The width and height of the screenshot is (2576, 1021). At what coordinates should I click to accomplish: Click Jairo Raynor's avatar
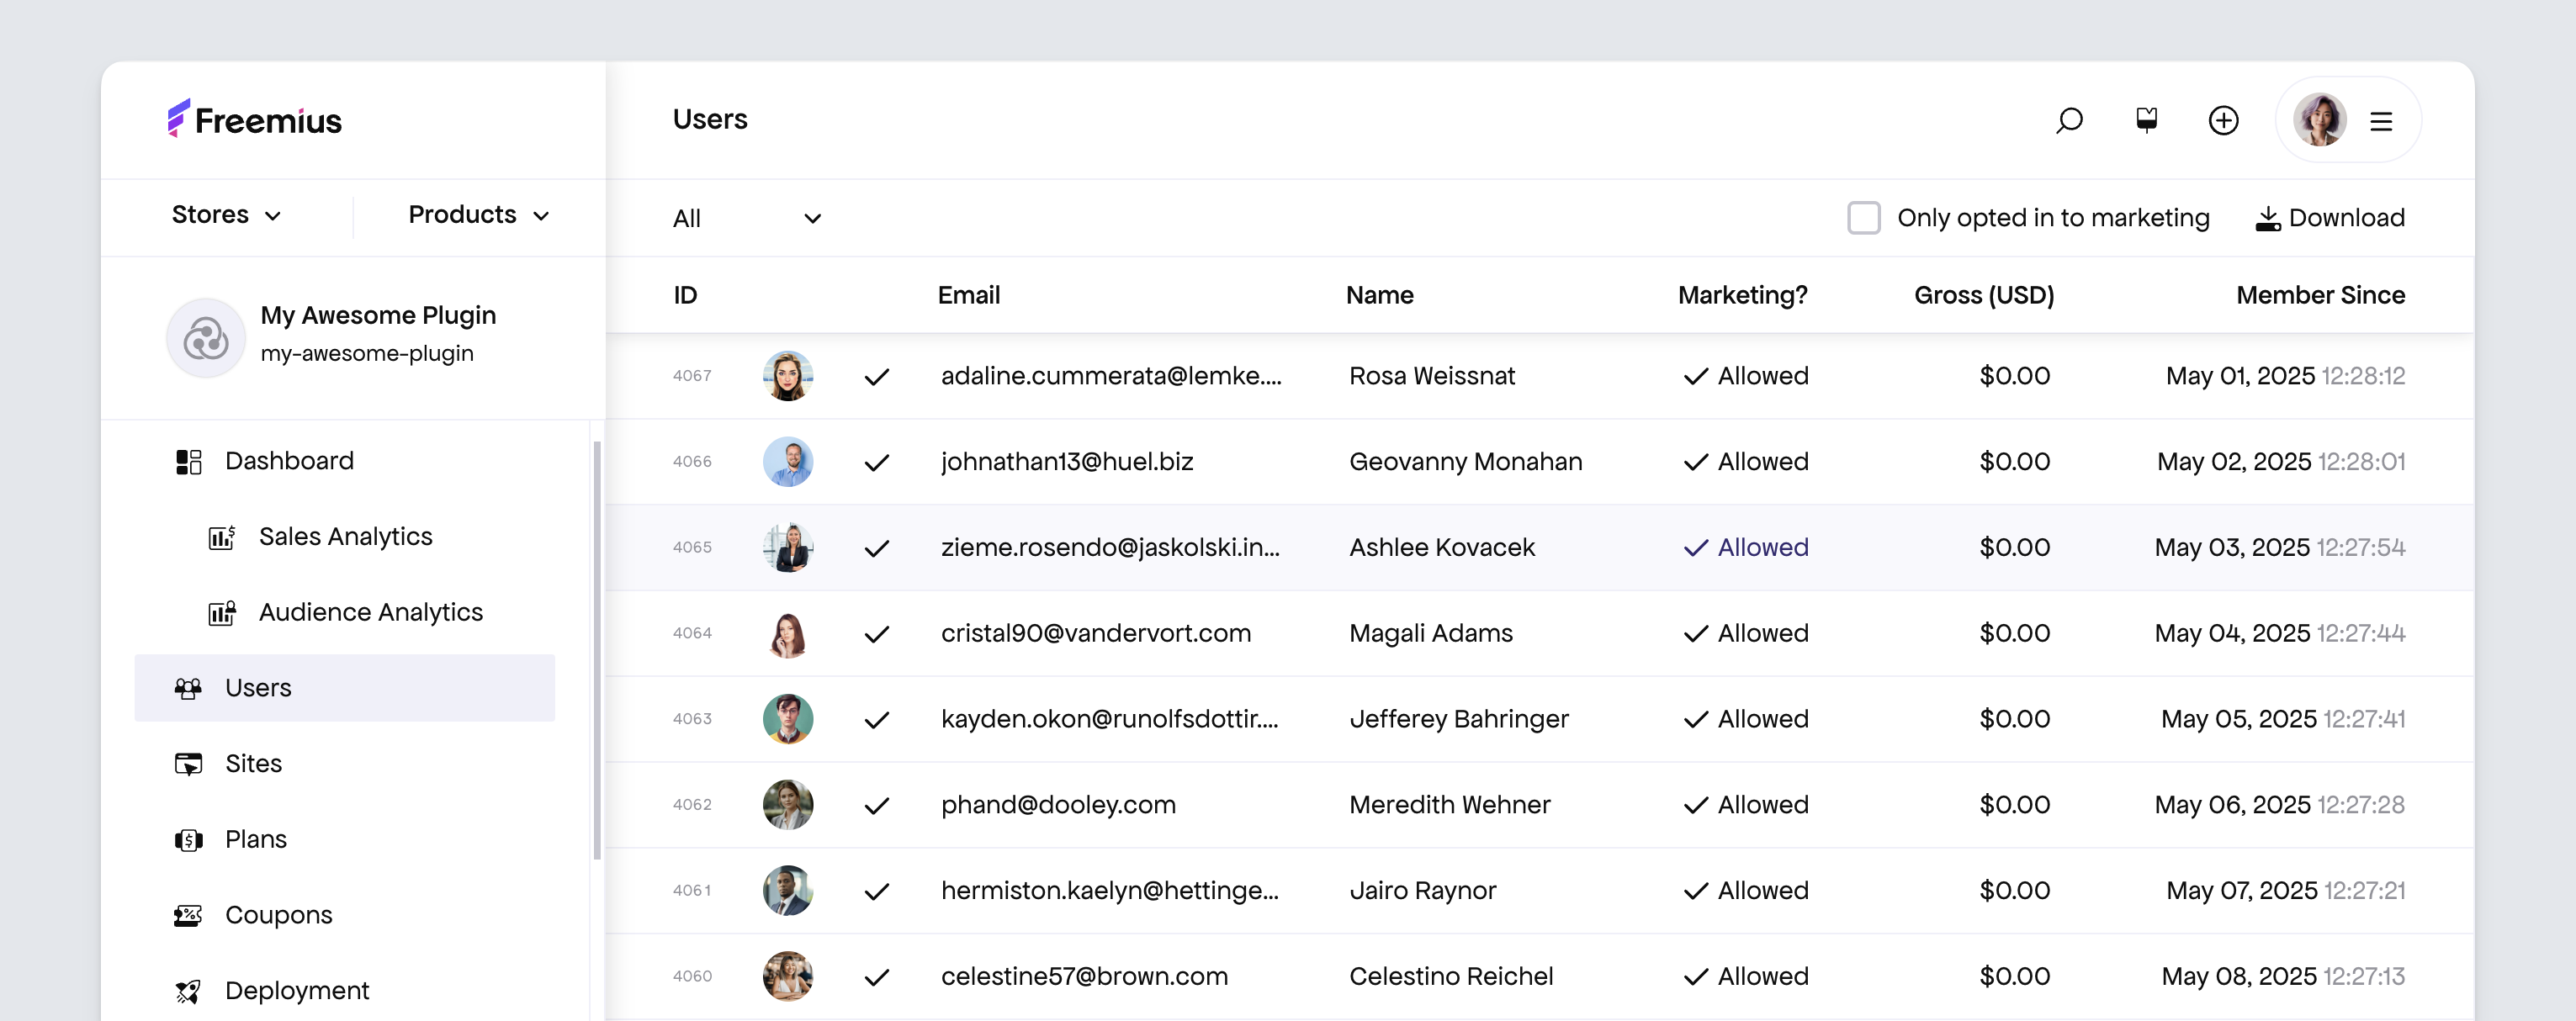(x=788, y=890)
